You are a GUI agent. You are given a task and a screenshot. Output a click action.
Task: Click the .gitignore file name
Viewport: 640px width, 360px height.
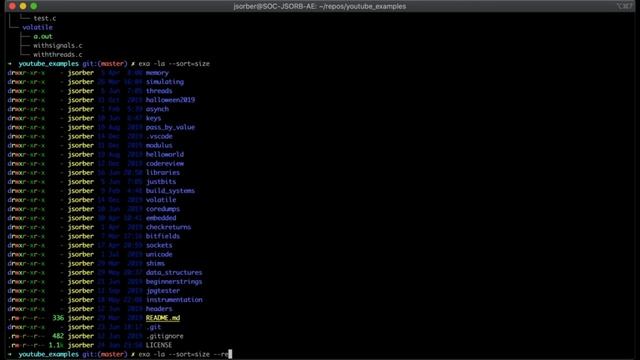tap(164, 336)
